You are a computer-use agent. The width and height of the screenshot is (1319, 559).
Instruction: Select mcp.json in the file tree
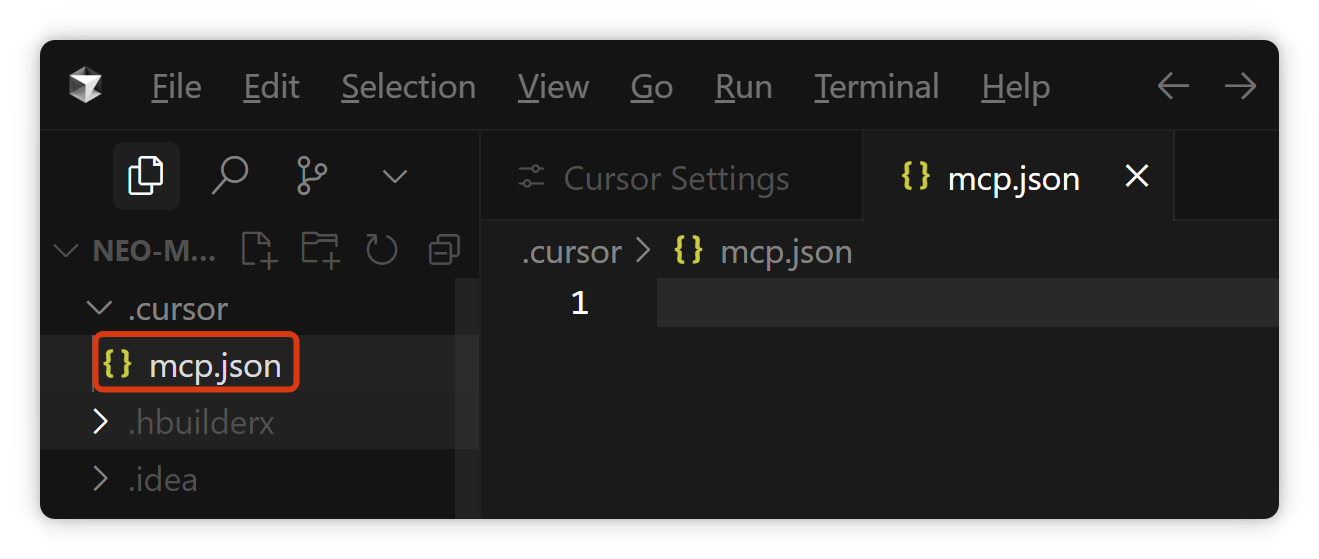(x=214, y=366)
